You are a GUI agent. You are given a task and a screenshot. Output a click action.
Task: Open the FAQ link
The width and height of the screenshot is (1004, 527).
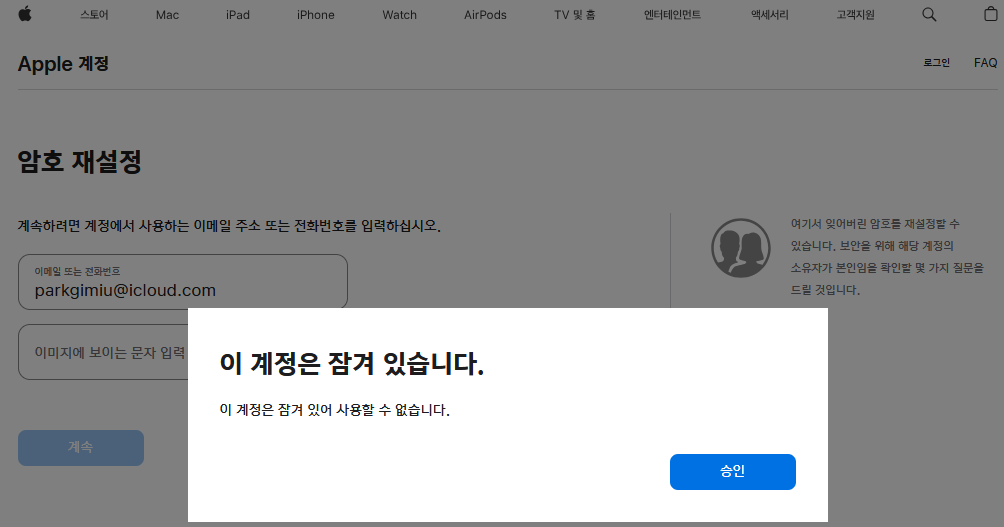(985, 63)
